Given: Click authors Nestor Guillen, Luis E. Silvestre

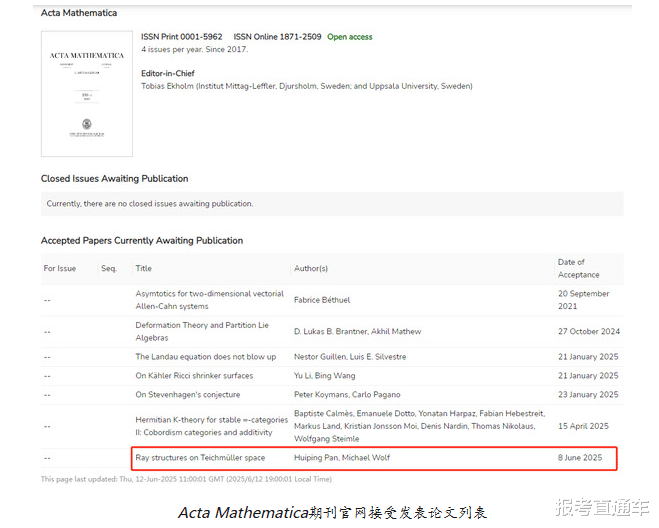Looking at the screenshot, I should coord(350,357).
